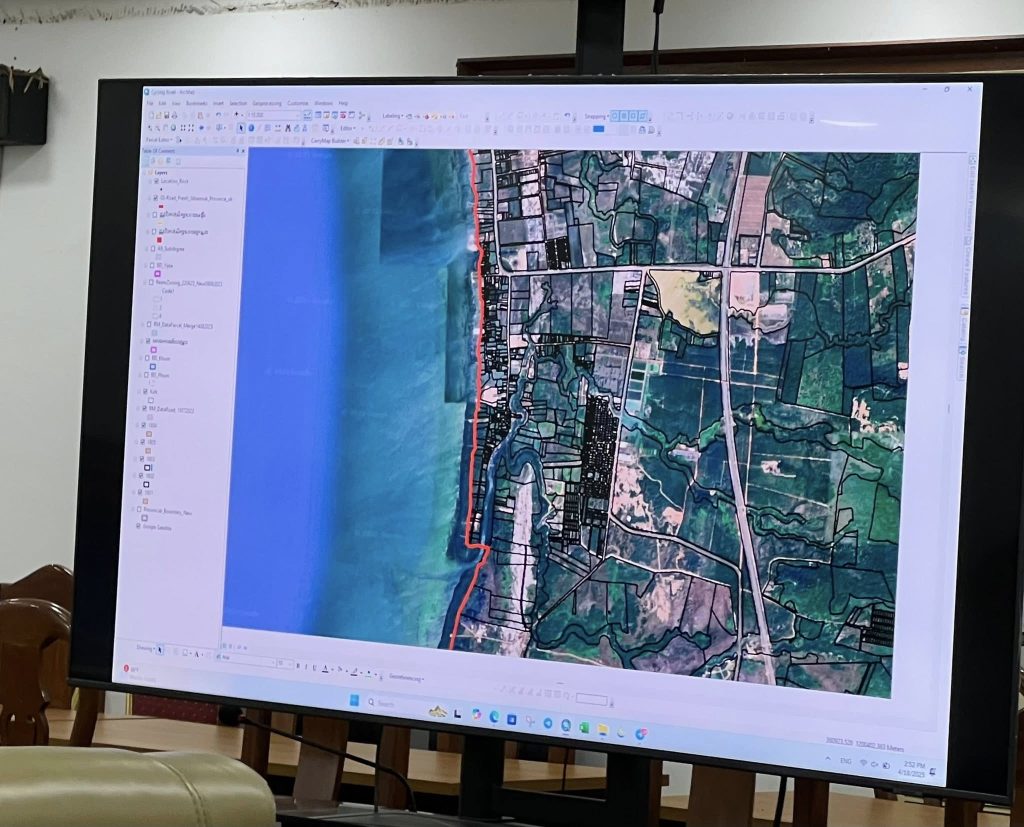Open the Customize menu

pos(298,103)
